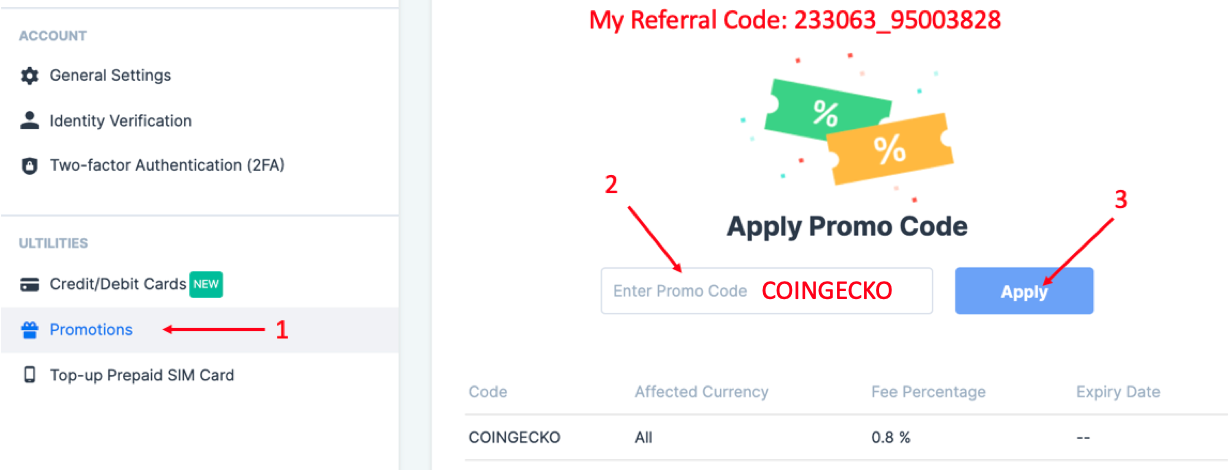This screenshot has width=1230, height=471.
Task: Click the Two-factor Authentication shield icon
Action: [30, 166]
